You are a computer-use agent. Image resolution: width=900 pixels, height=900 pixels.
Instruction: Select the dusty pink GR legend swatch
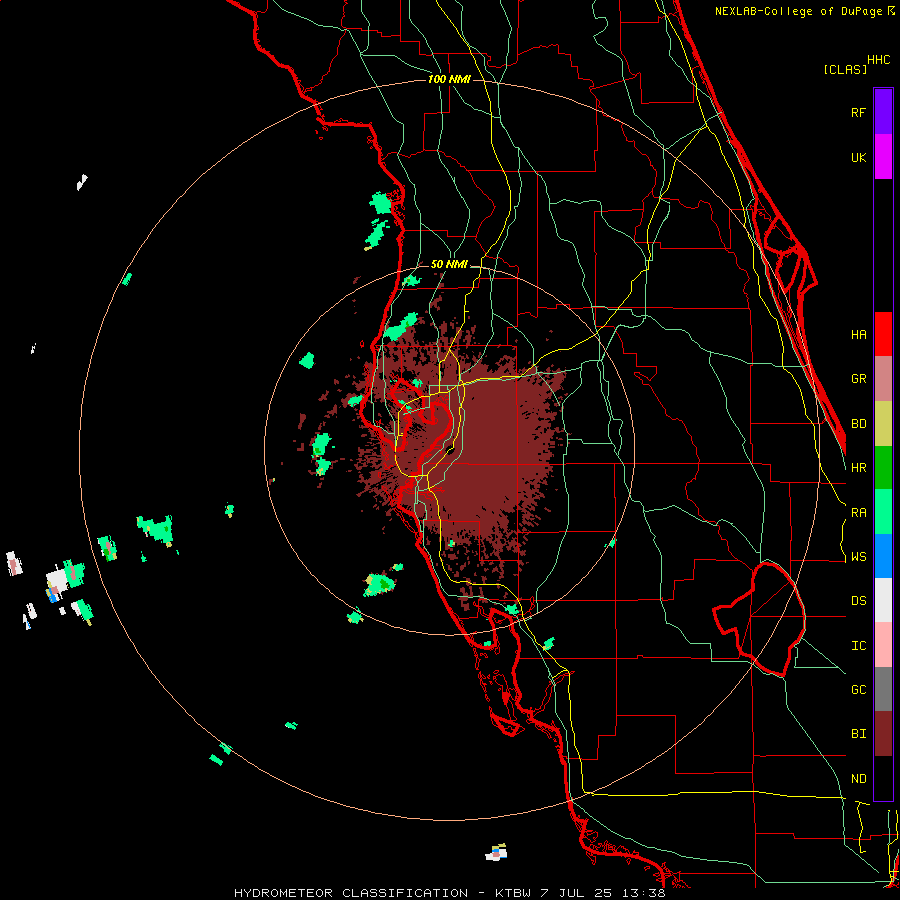pos(883,378)
